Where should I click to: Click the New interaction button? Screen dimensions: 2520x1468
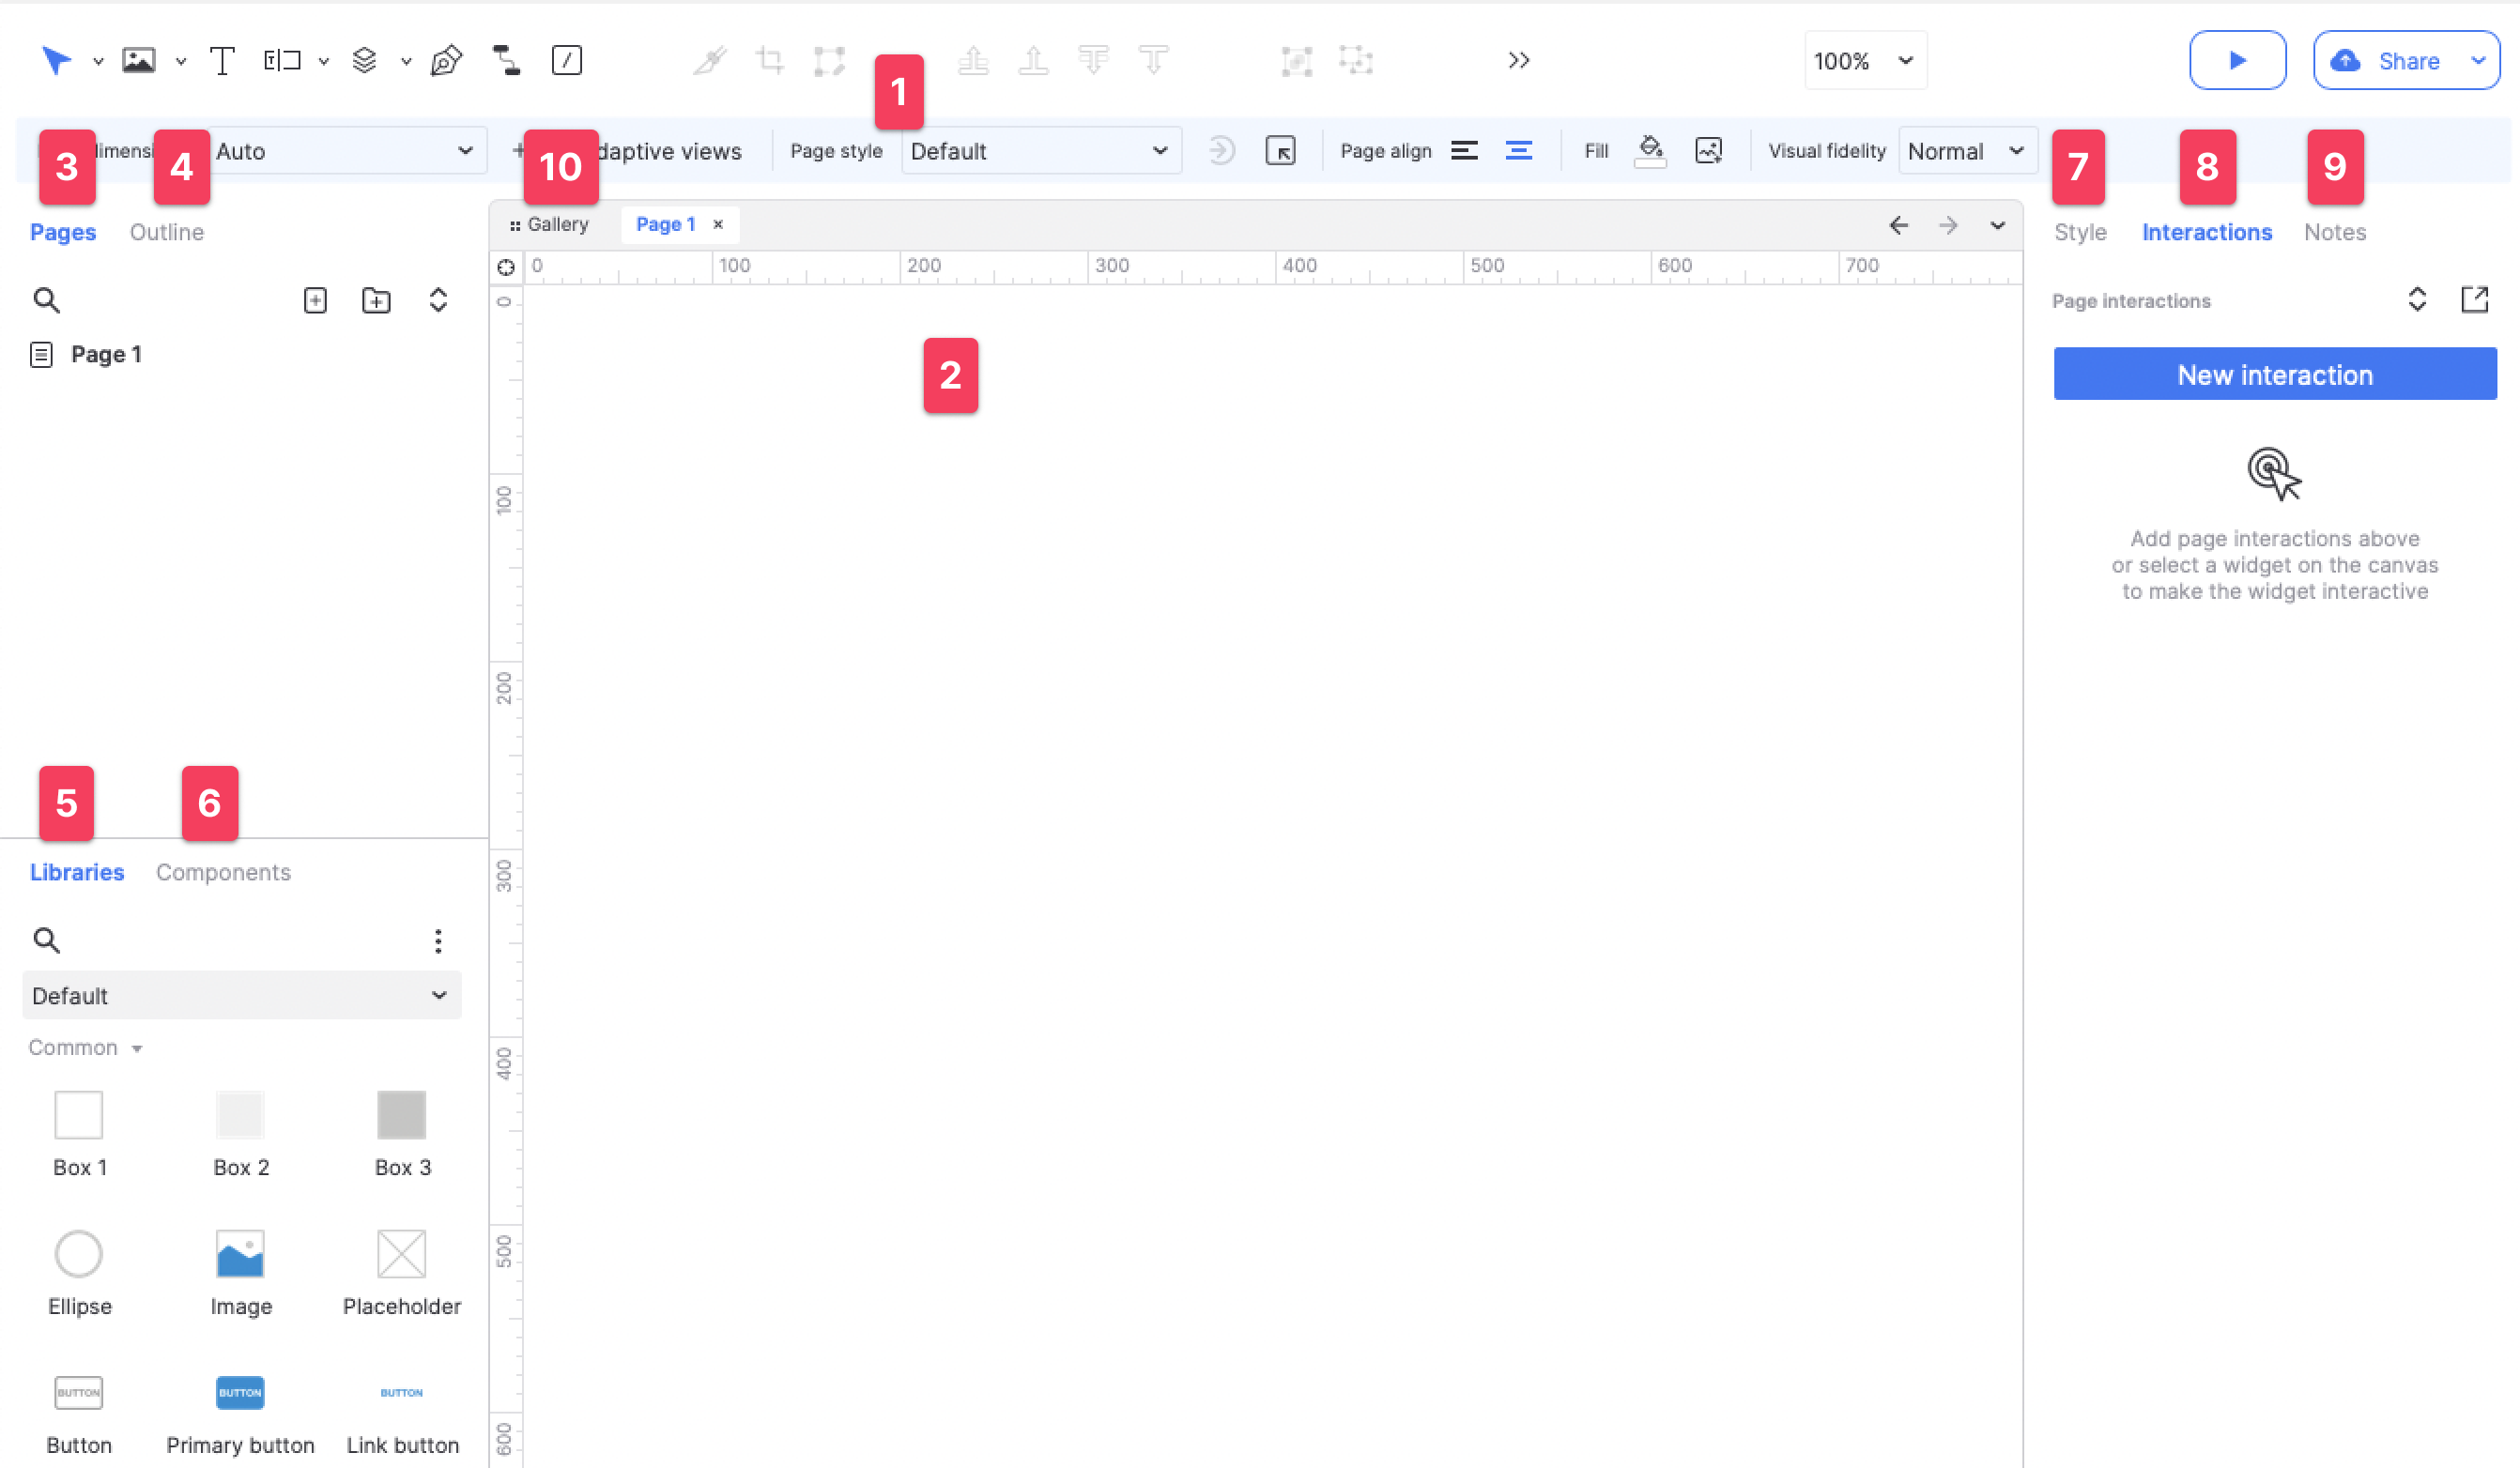2274,374
